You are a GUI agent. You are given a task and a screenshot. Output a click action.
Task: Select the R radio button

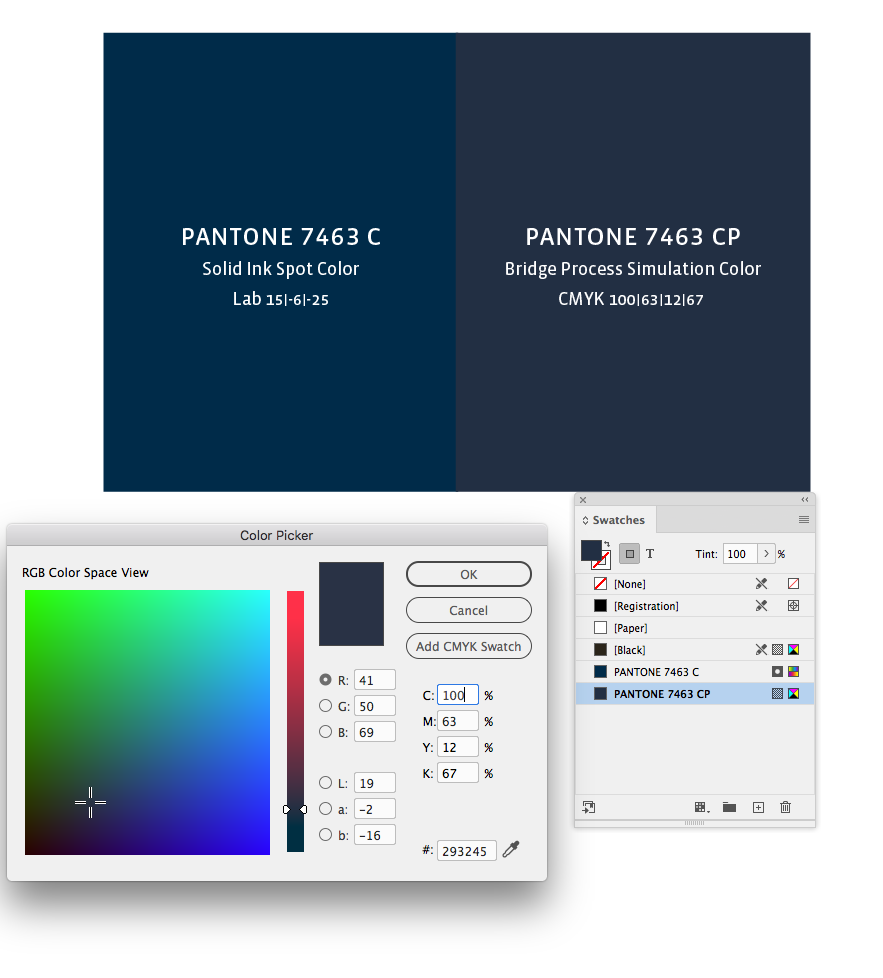325,680
